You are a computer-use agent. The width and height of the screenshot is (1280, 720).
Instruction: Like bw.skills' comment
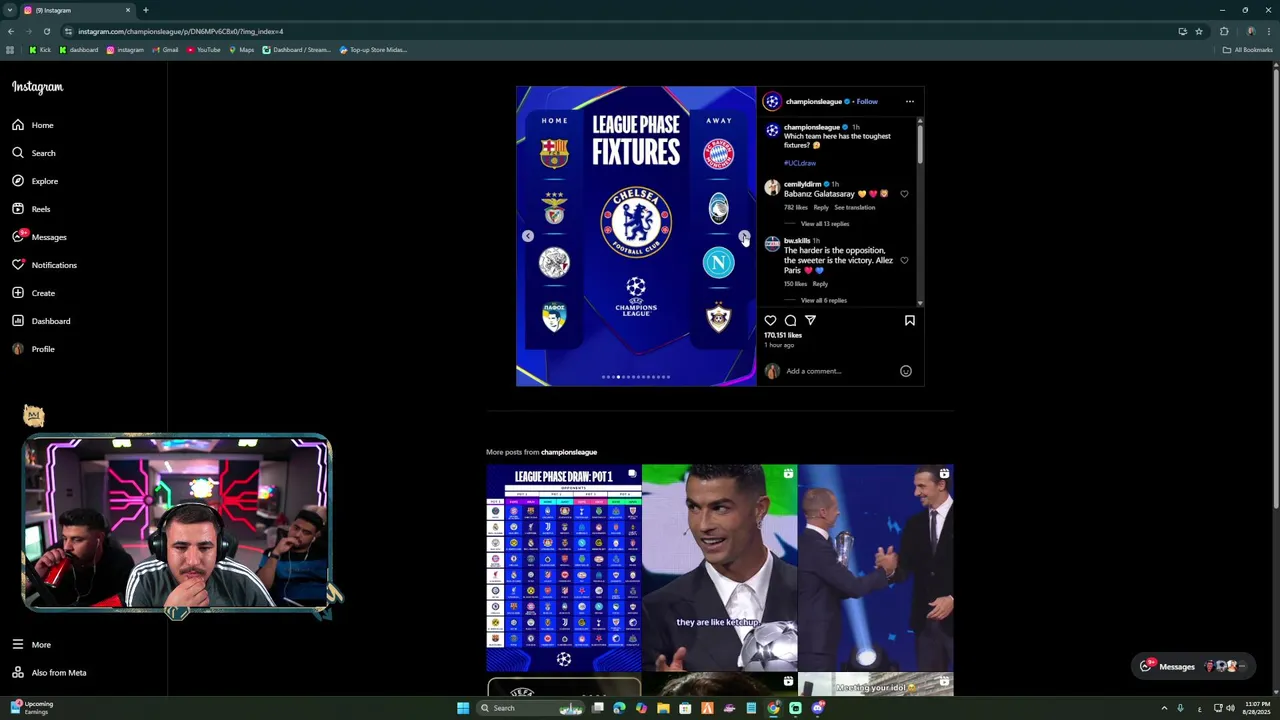click(904, 260)
